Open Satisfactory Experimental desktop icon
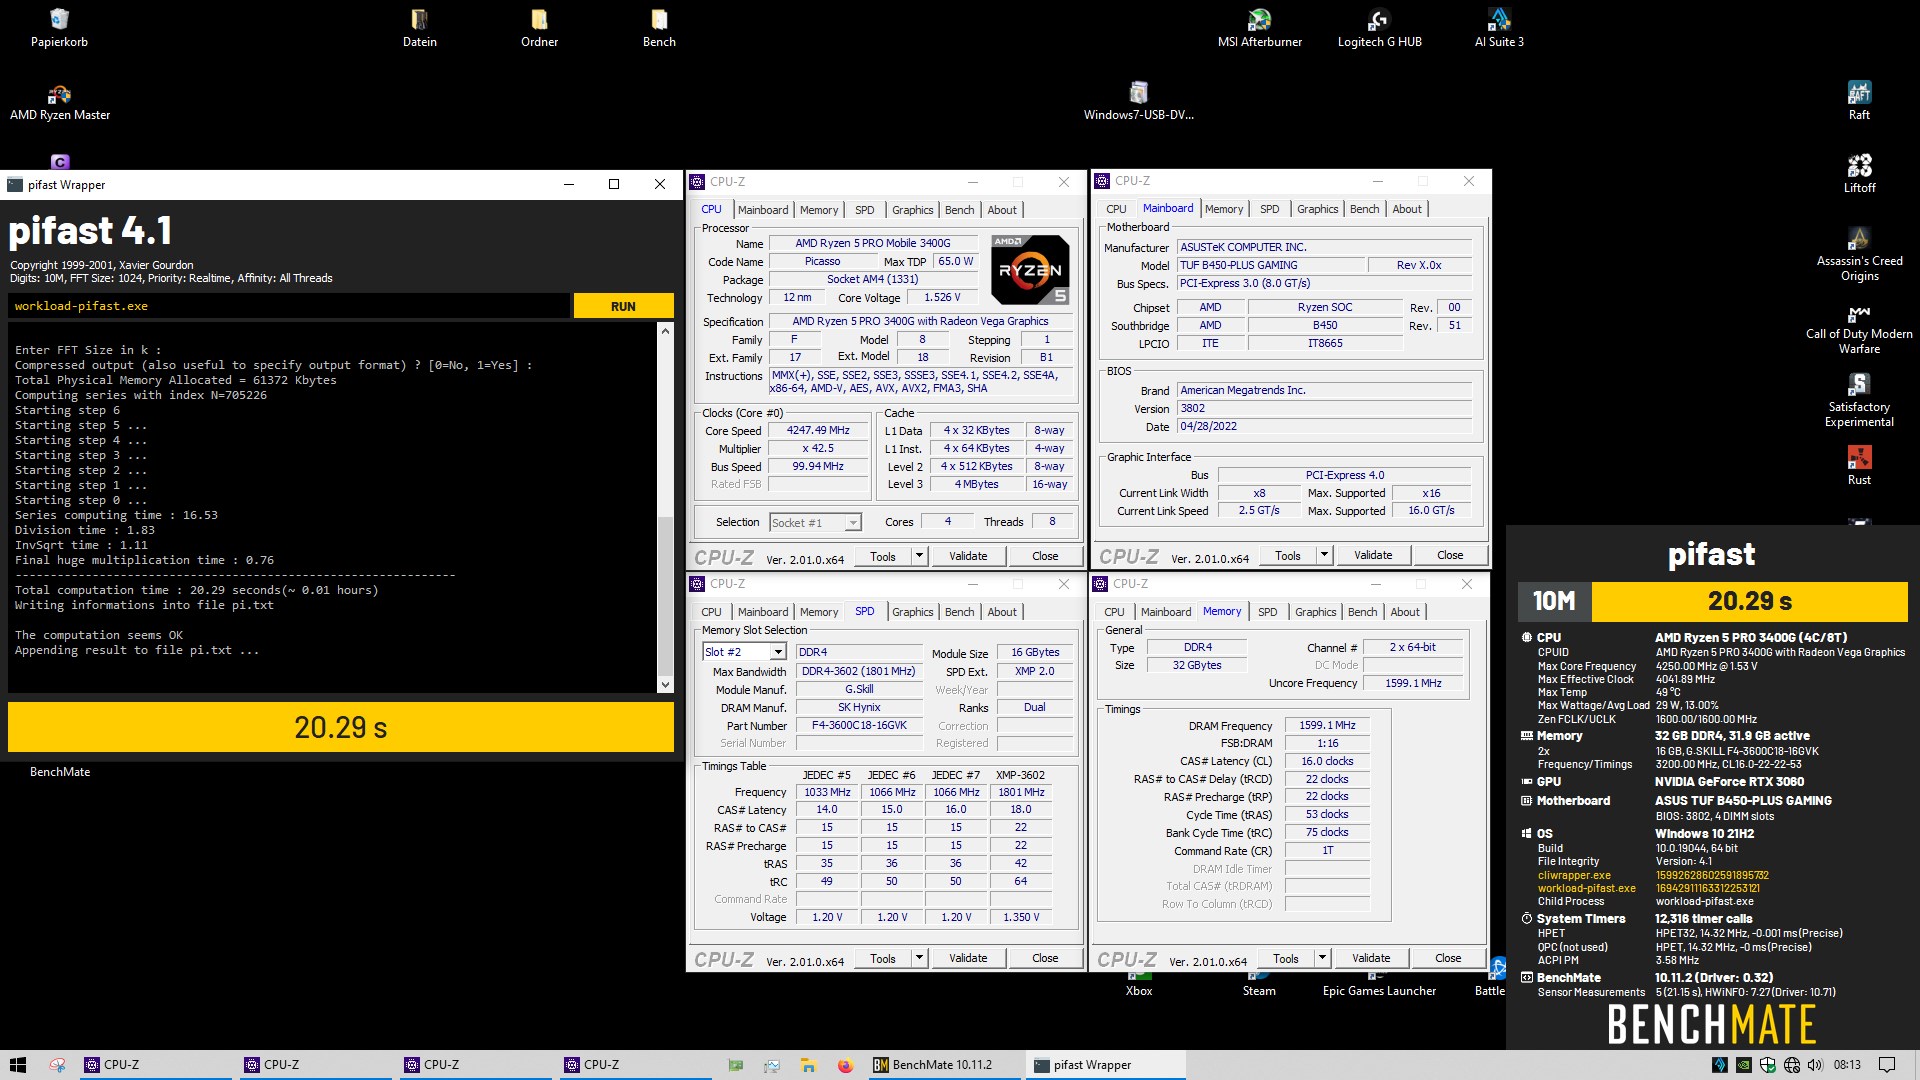 click(1859, 400)
